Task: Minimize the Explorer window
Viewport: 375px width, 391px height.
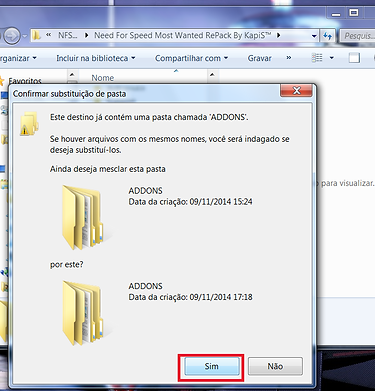Action: tap(336, 13)
